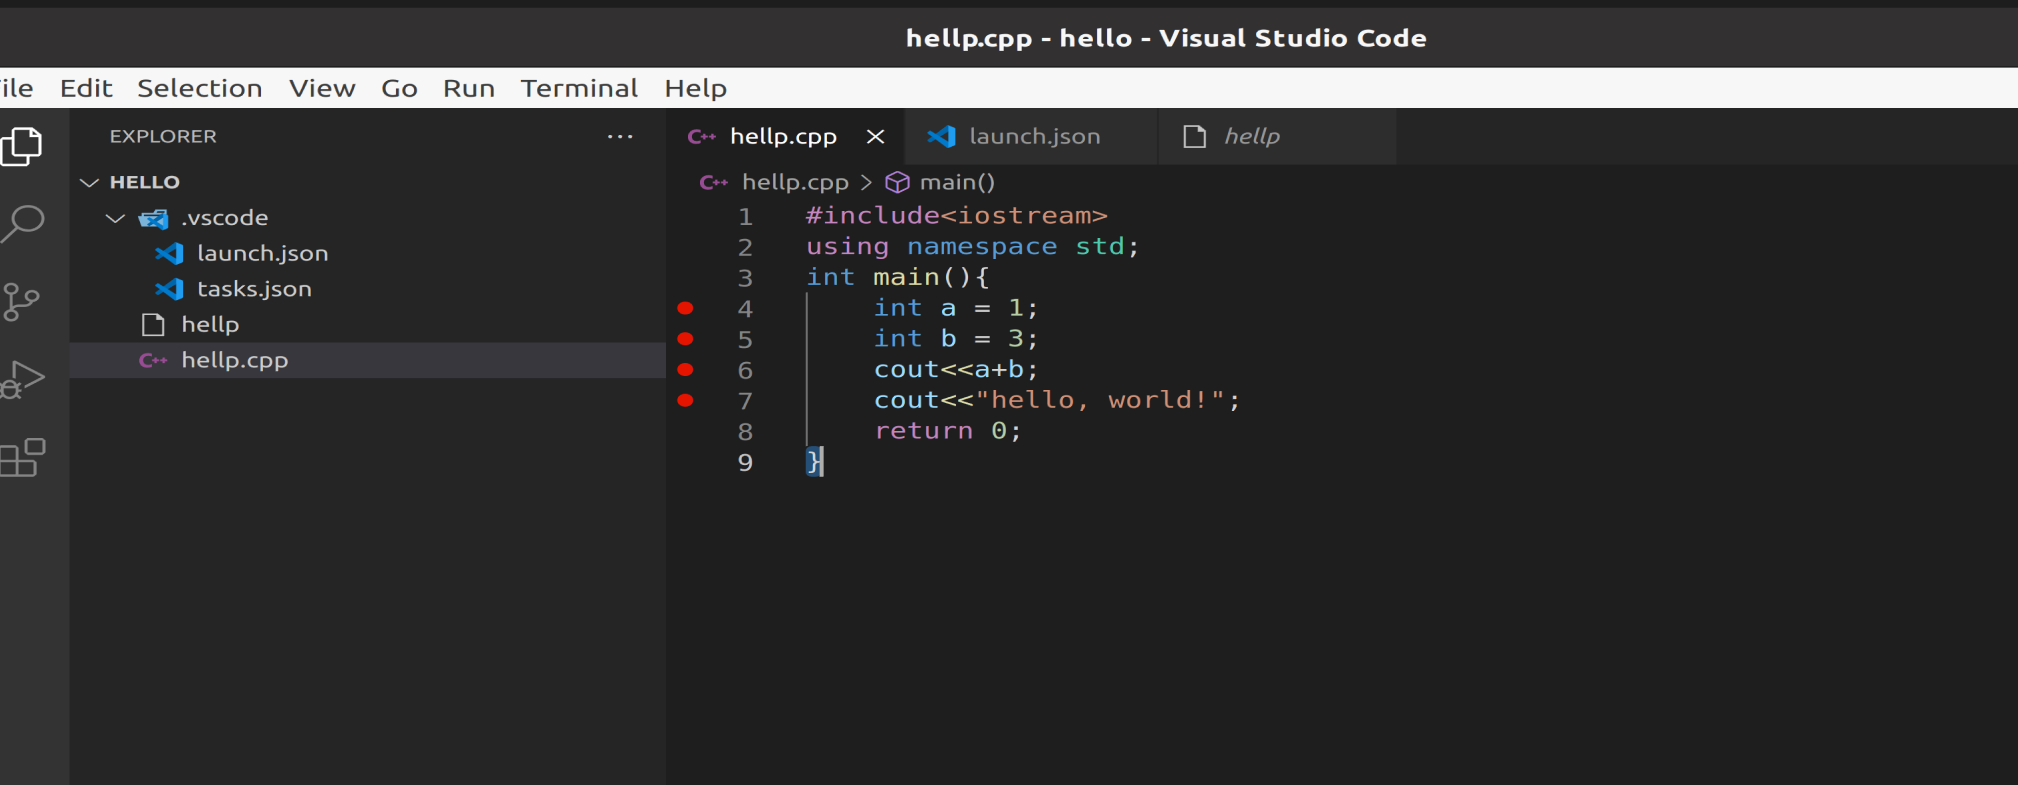Click the EXPLORER panel title
2018x785 pixels.
163,136
